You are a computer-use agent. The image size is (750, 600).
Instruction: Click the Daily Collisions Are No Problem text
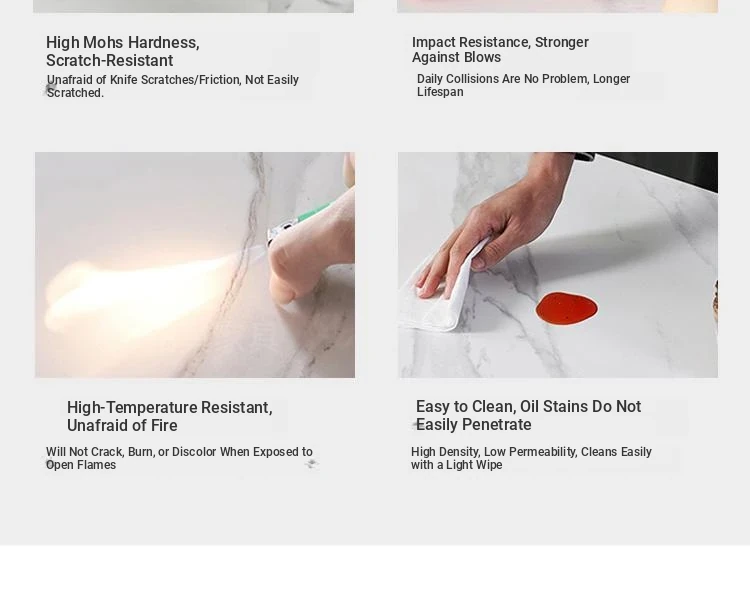(523, 85)
